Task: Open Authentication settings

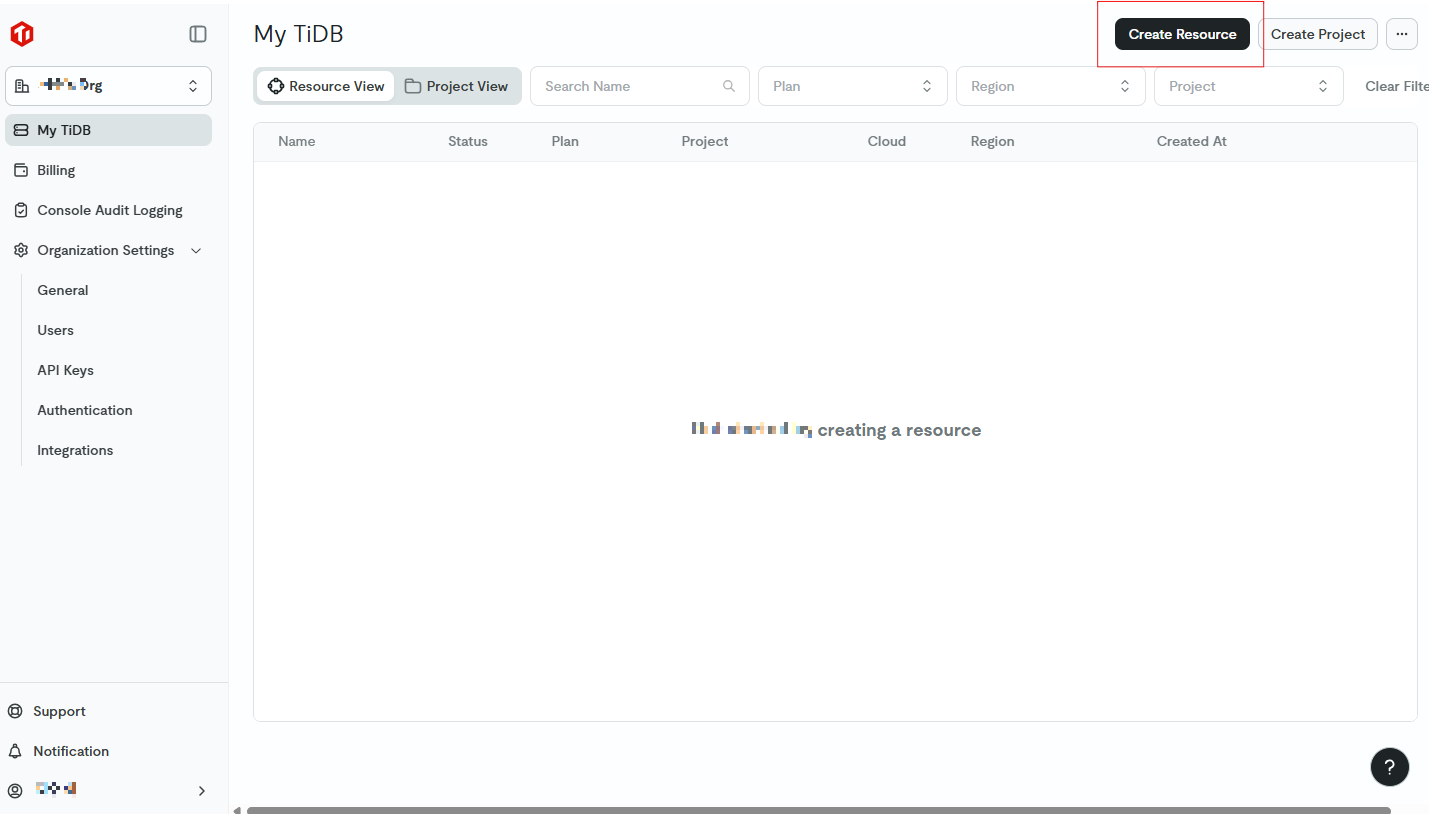Action: 85,410
